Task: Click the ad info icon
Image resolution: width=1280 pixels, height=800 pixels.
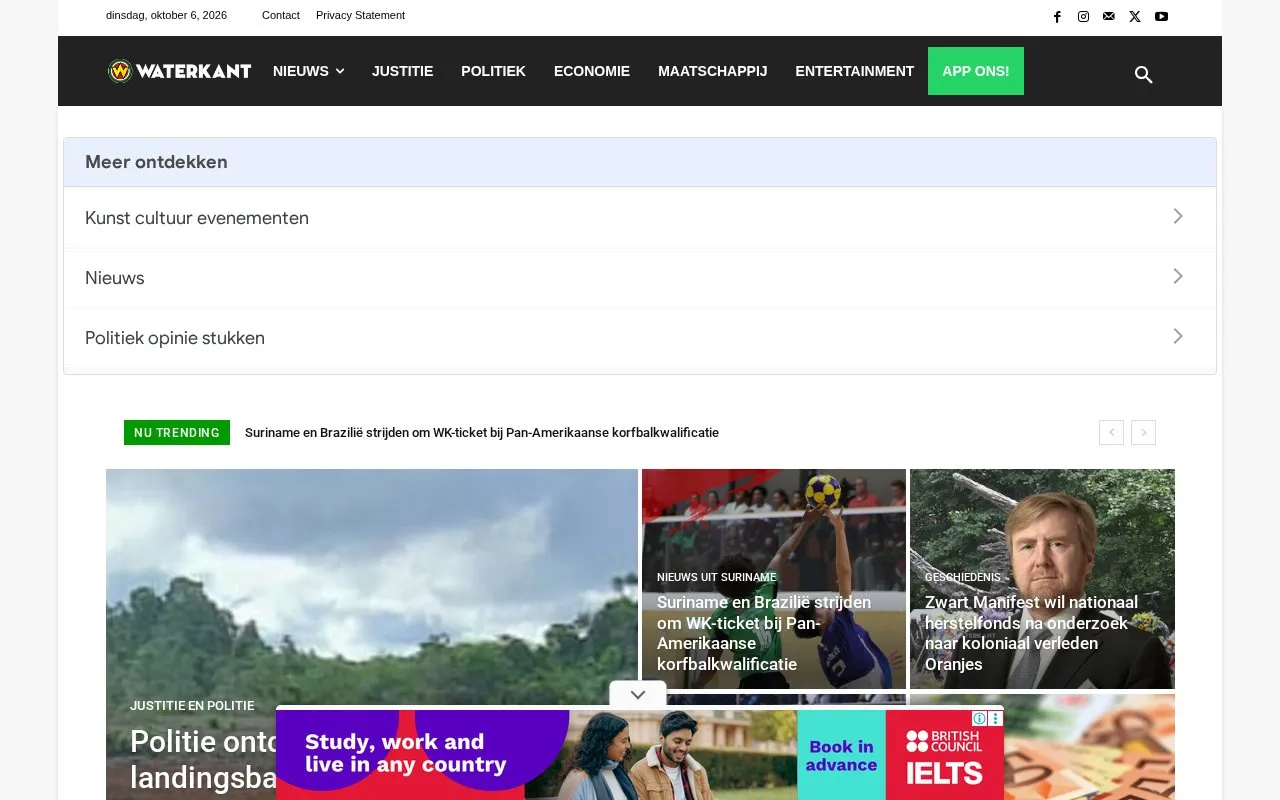Action: (x=980, y=718)
